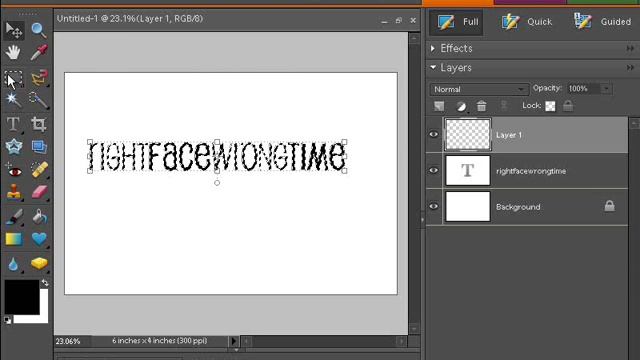
Task: Hide the Background layer eye icon
Action: (x=433, y=206)
